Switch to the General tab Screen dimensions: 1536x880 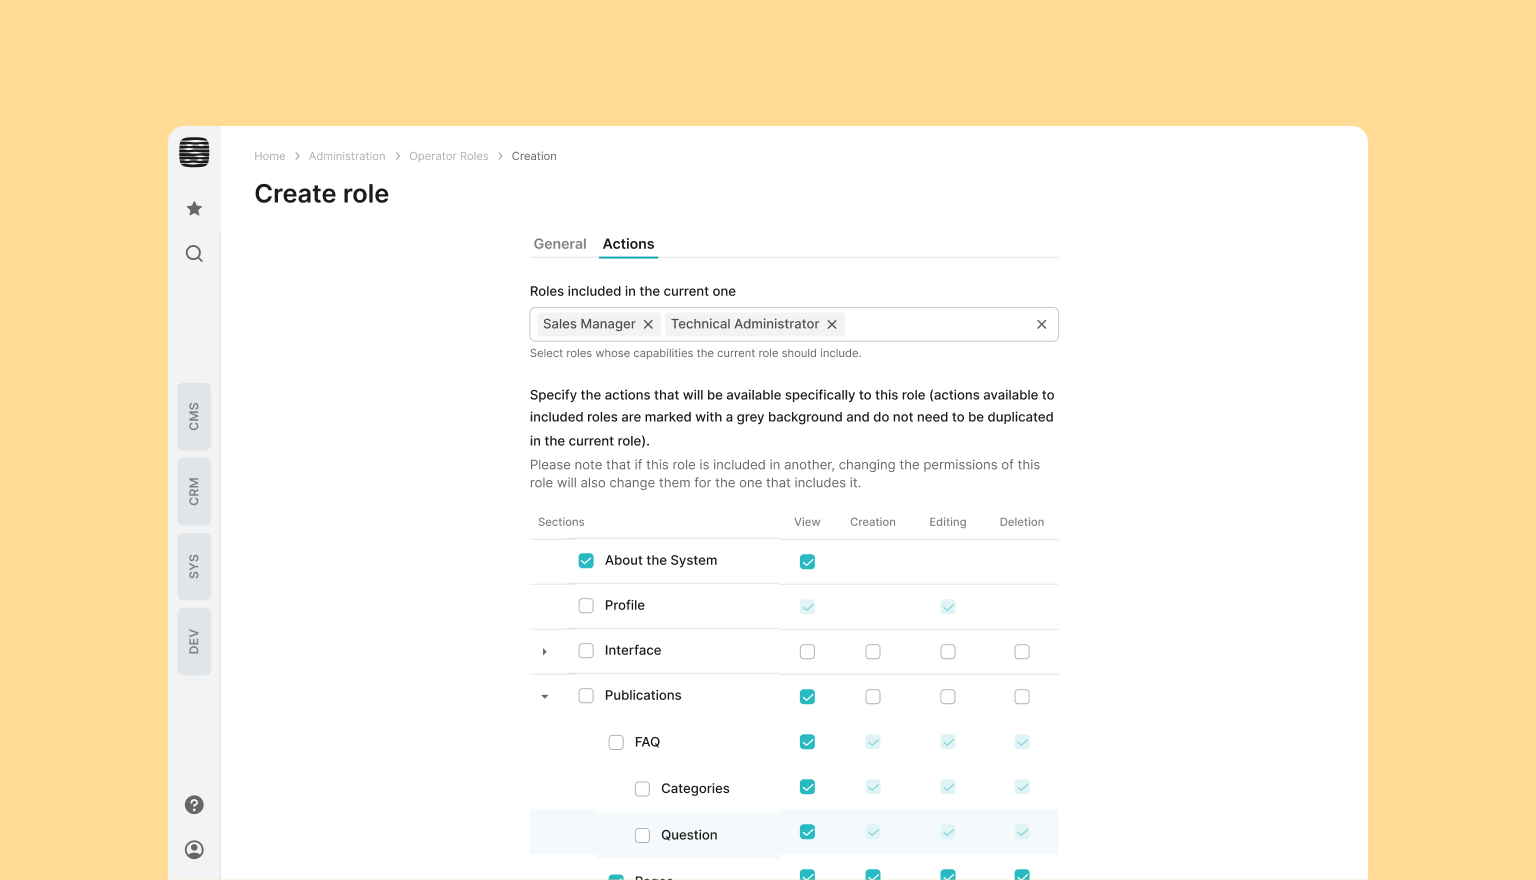[560, 244]
